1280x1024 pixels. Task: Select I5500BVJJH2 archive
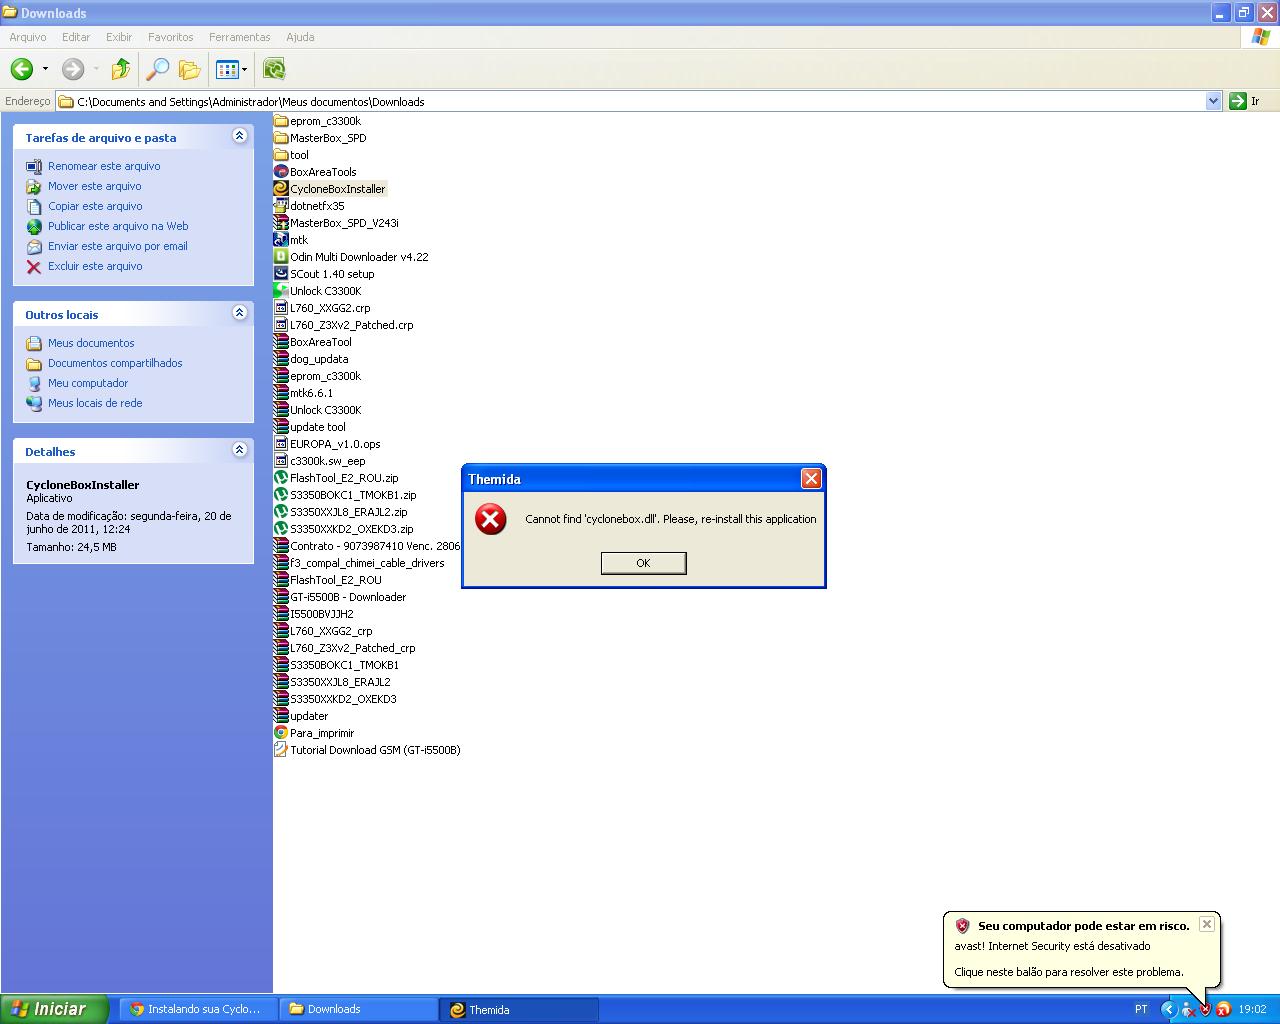[314, 614]
